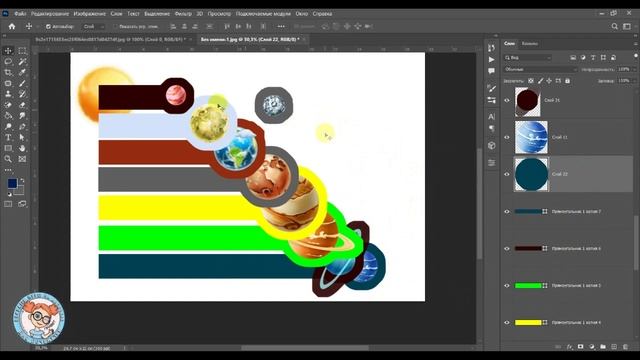Toggle show transform controls checkbox
The image size is (640, 360).
tap(115, 27)
